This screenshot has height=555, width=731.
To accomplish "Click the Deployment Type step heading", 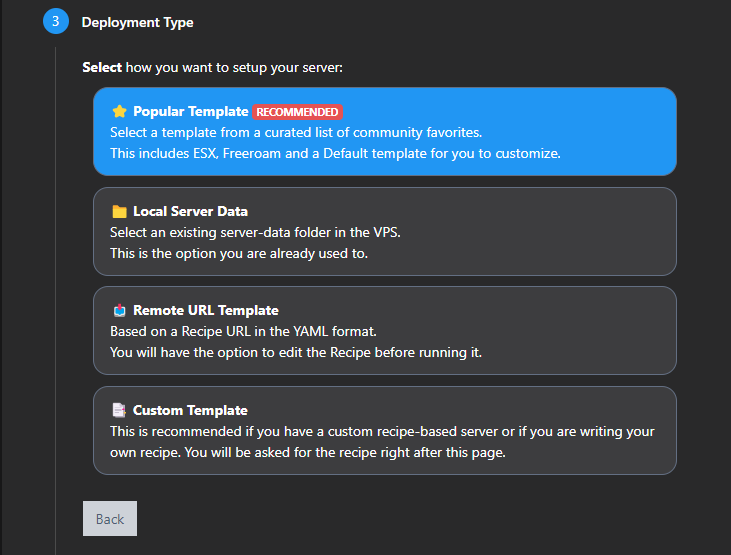I will click(137, 22).
